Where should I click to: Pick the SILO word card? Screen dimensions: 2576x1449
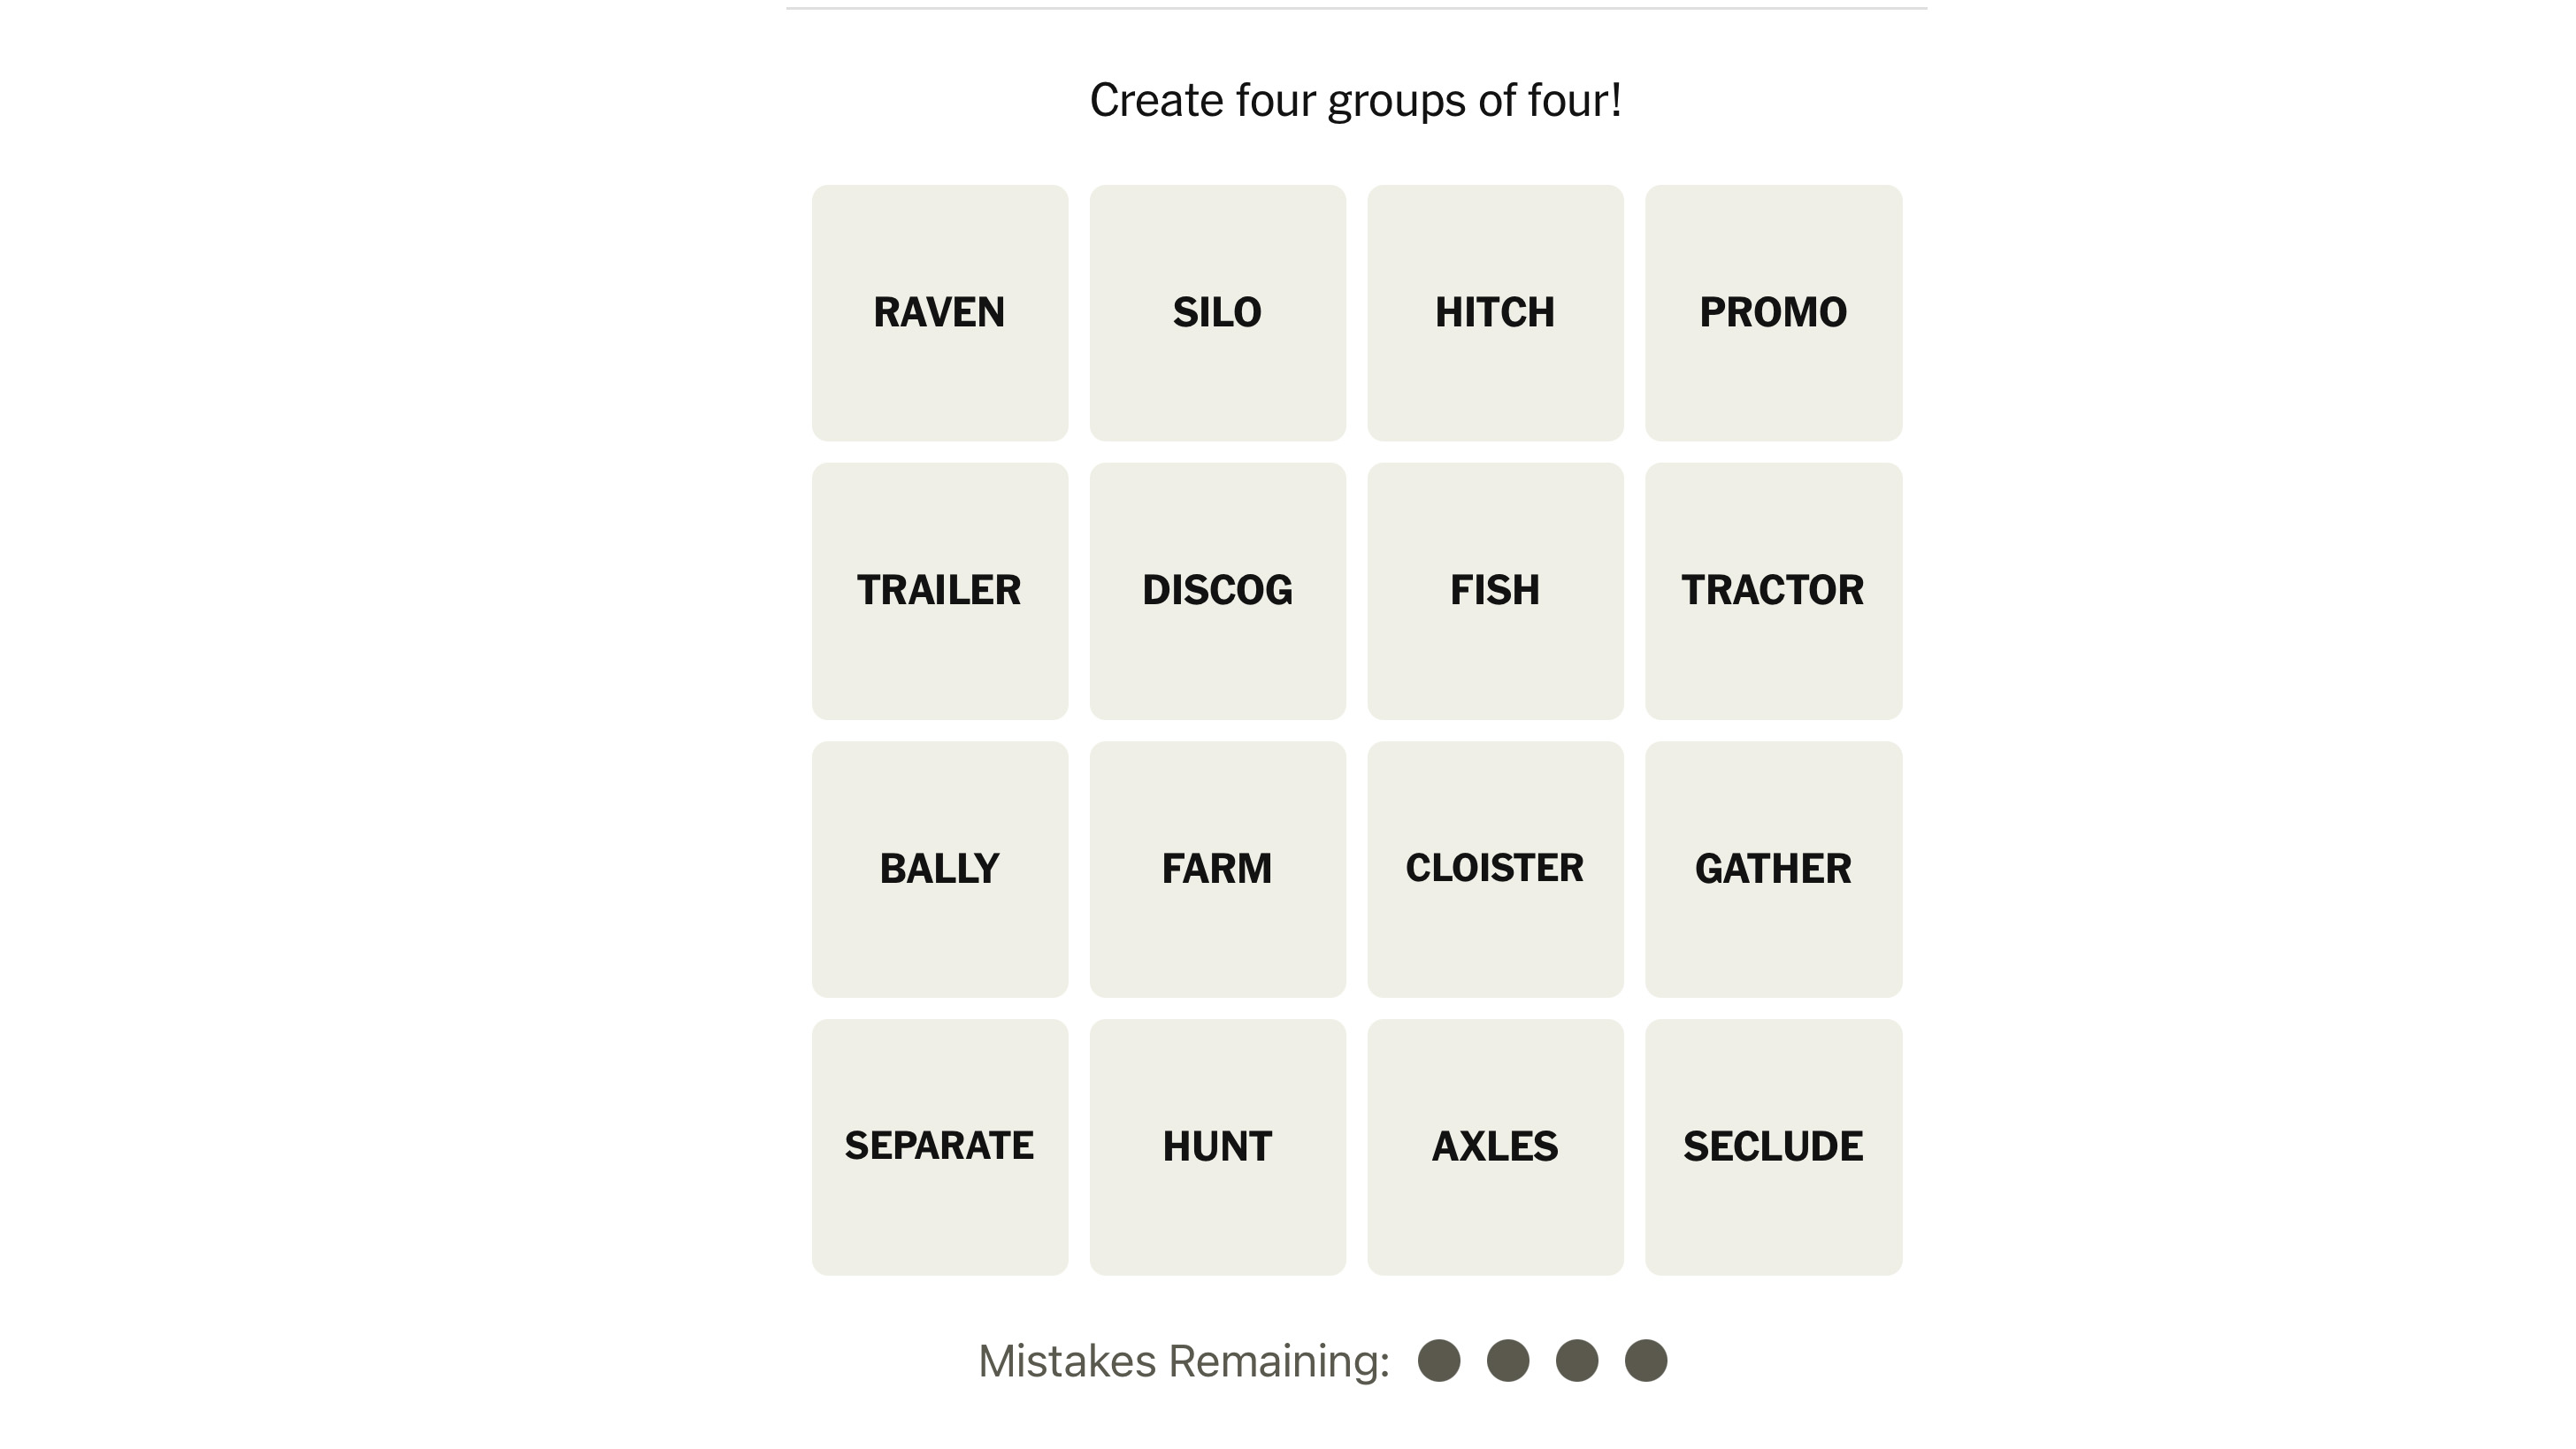tap(1217, 313)
